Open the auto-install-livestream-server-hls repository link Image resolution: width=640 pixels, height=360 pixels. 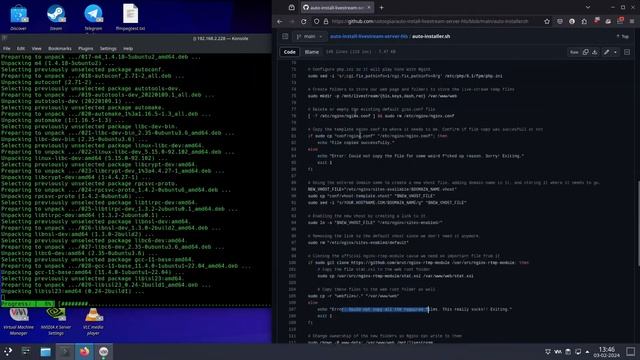(369, 36)
